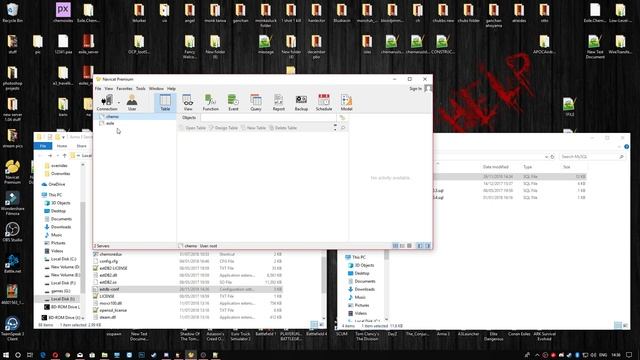
Task: Open Navicat's Help menu
Action: tap(171, 89)
